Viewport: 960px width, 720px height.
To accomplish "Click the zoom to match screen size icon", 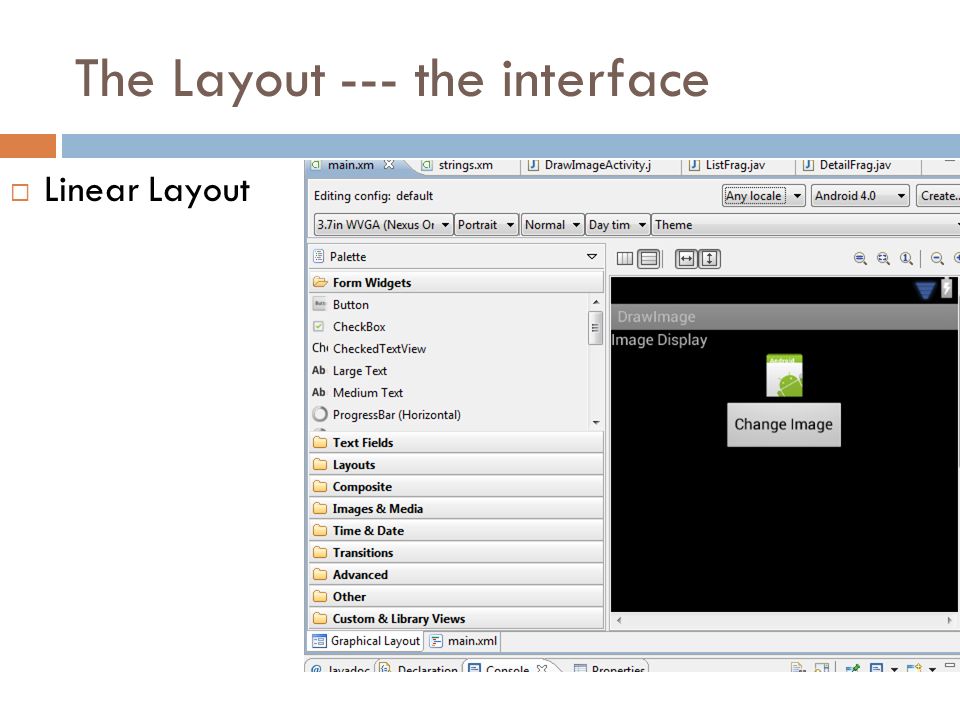I will point(860,258).
